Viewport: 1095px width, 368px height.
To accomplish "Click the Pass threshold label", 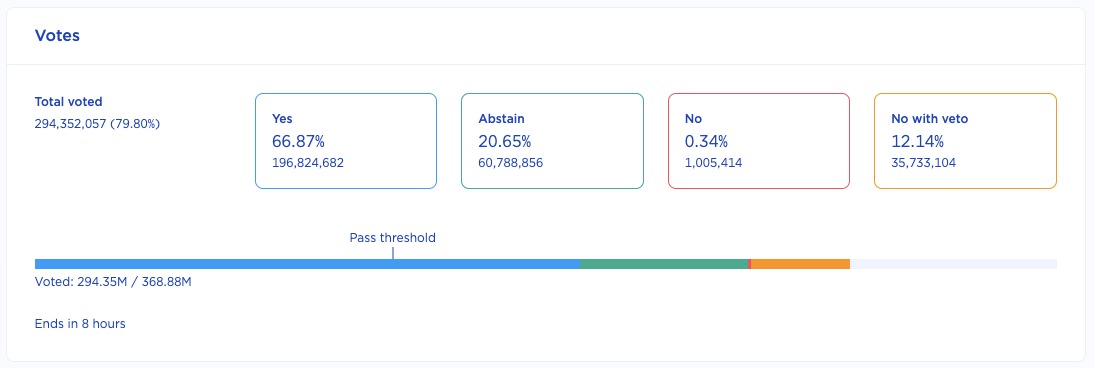I will [392, 237].
